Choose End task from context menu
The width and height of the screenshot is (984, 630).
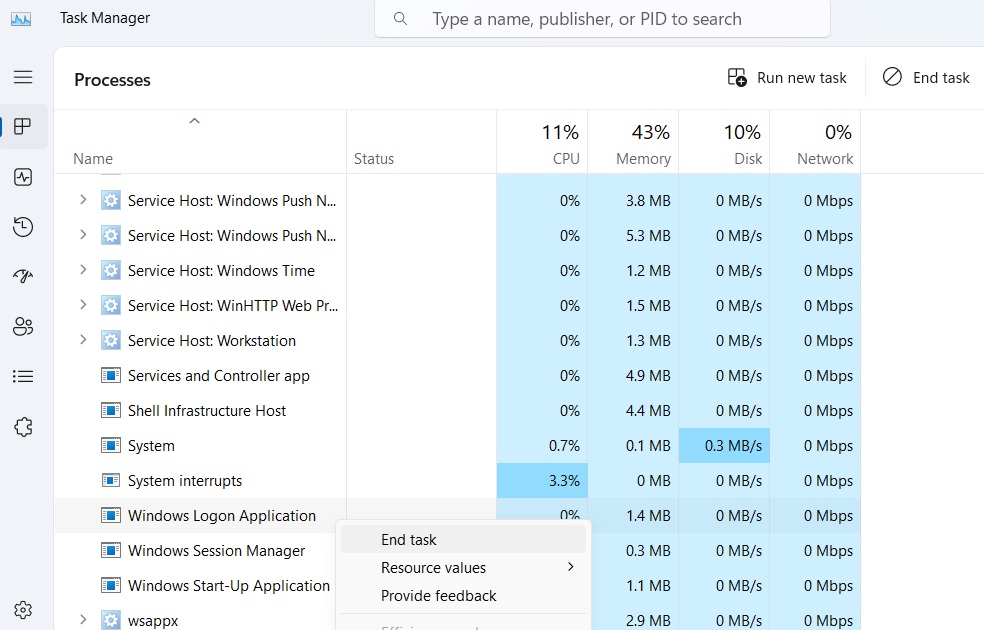coord(409,539)
